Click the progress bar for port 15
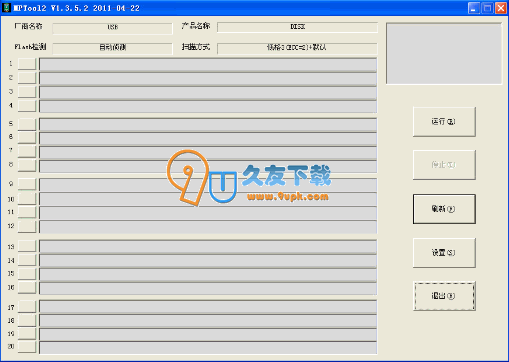509x362 pixels. point(208,275)
